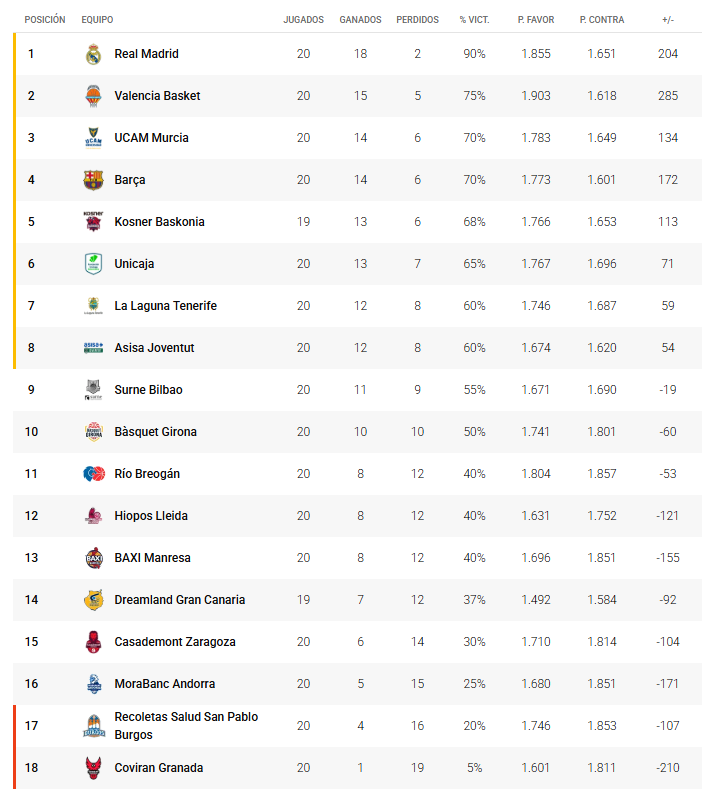Click the Real Madrid team logo
The height and width of the screenshot is (789, 702).
point(93,54)
